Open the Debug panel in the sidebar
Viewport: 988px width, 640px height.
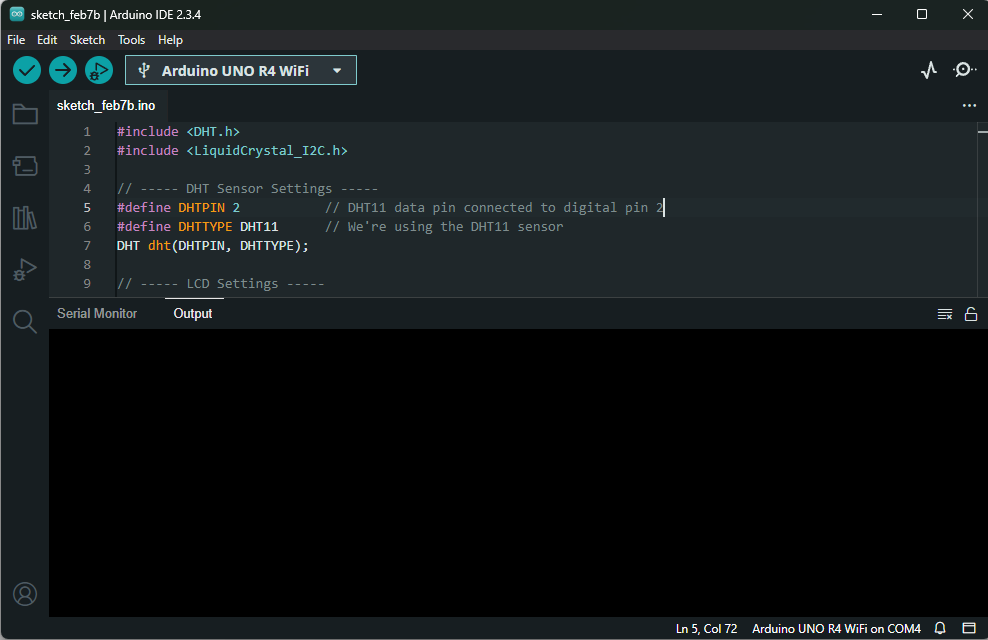25,270
